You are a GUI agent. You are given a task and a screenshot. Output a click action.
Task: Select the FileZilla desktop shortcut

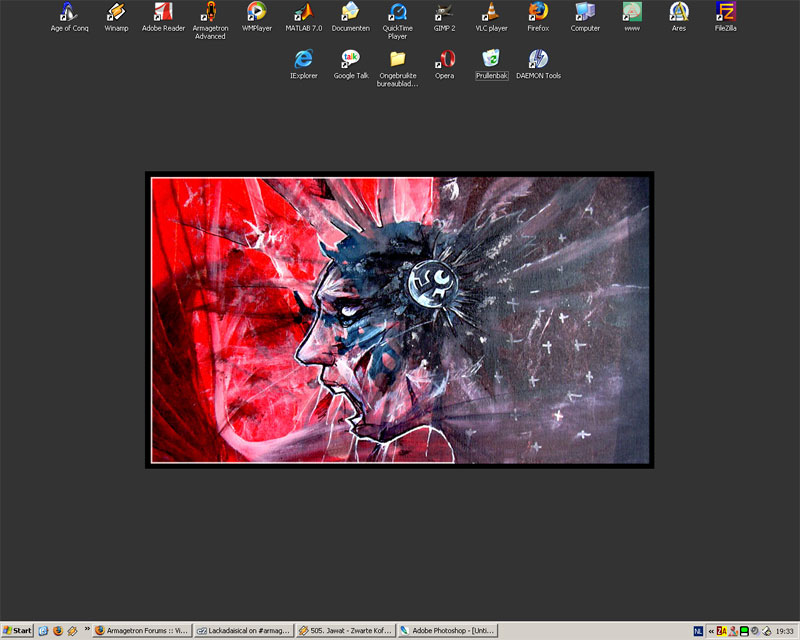(726, 13)
